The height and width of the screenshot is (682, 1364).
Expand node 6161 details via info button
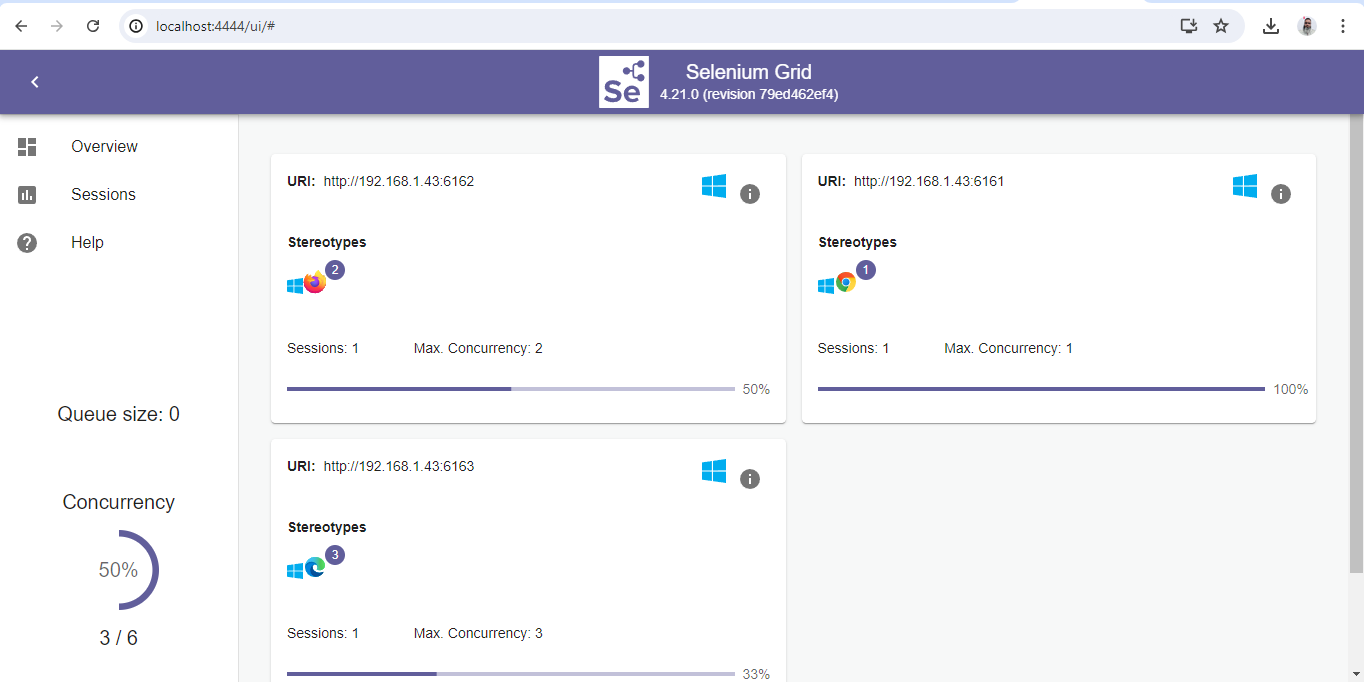click(x=1281, y=194)
